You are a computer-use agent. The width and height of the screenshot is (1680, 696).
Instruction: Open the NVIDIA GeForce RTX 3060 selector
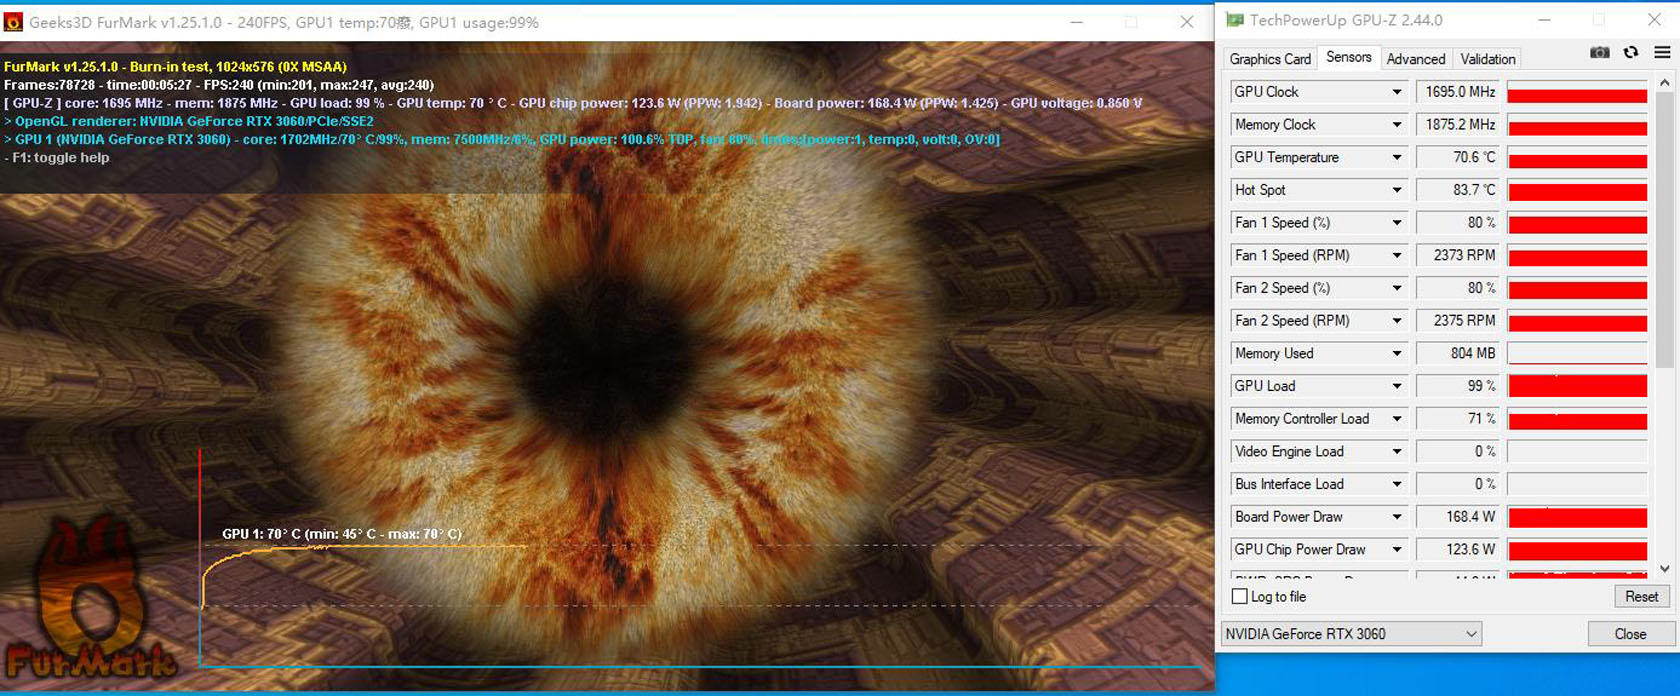1351,634
